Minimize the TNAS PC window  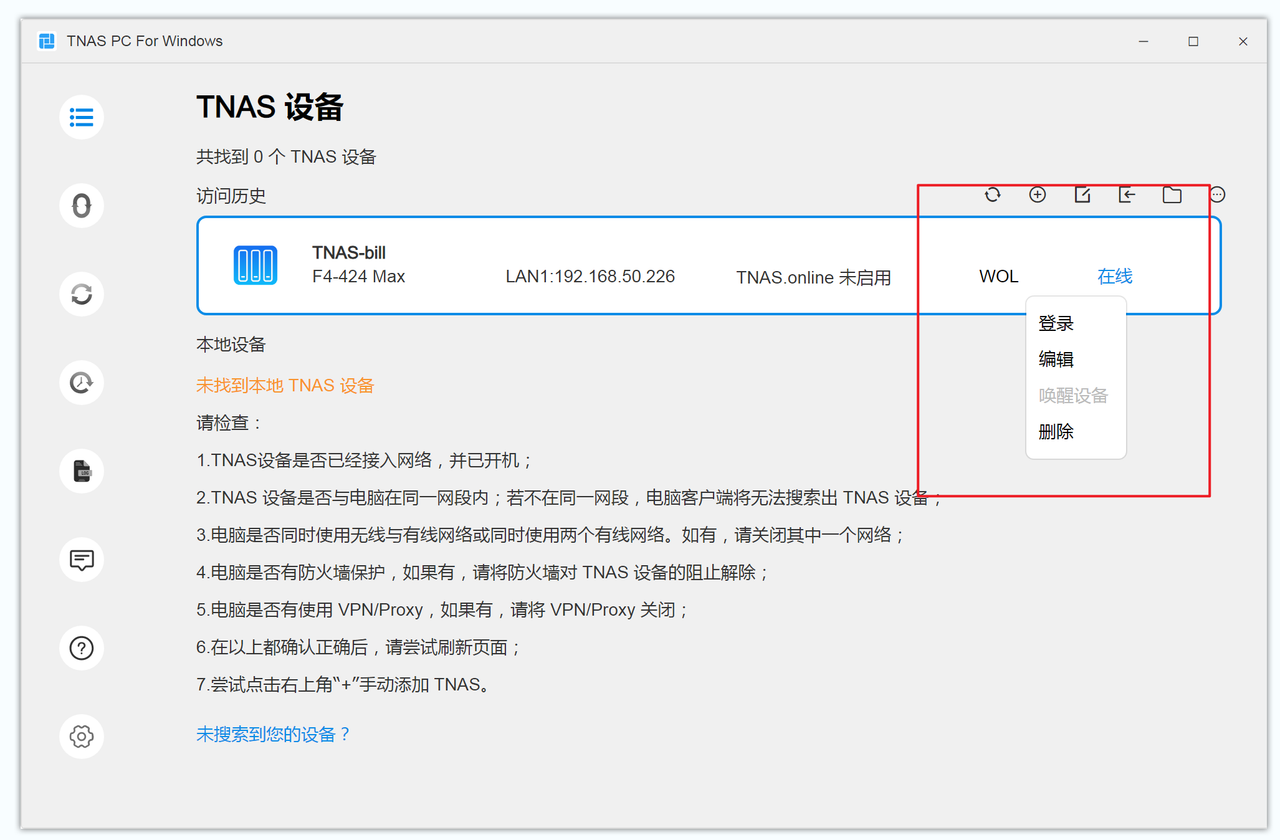(x=1143, y=41)
